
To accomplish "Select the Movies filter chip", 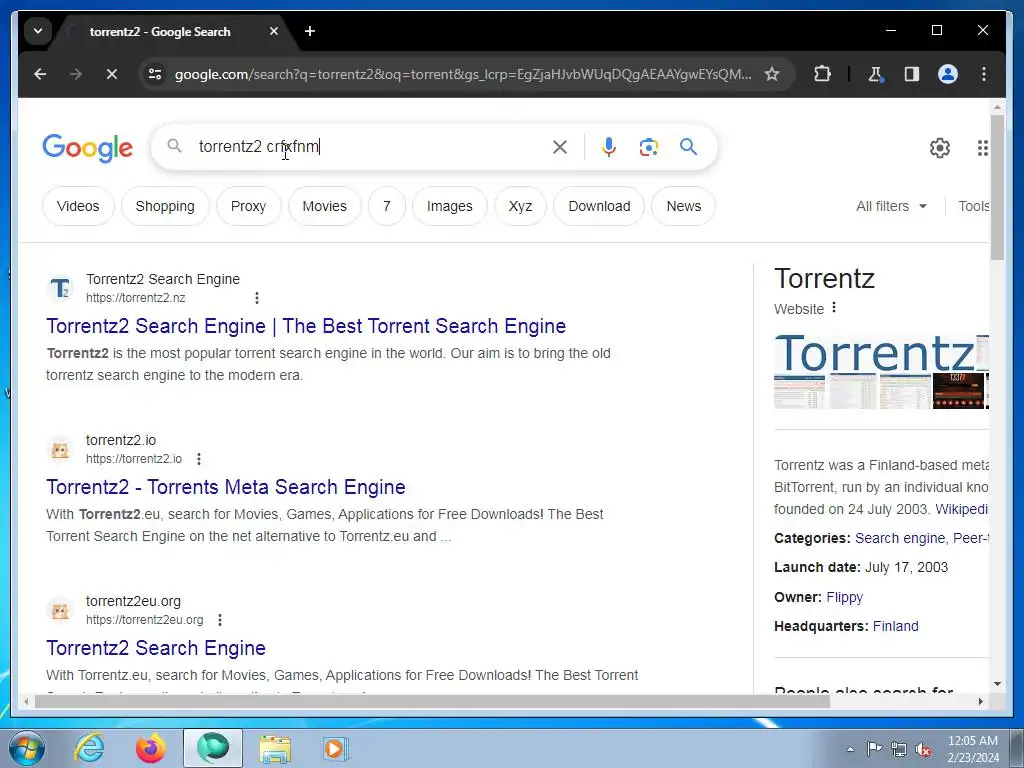I will [325, 206].
